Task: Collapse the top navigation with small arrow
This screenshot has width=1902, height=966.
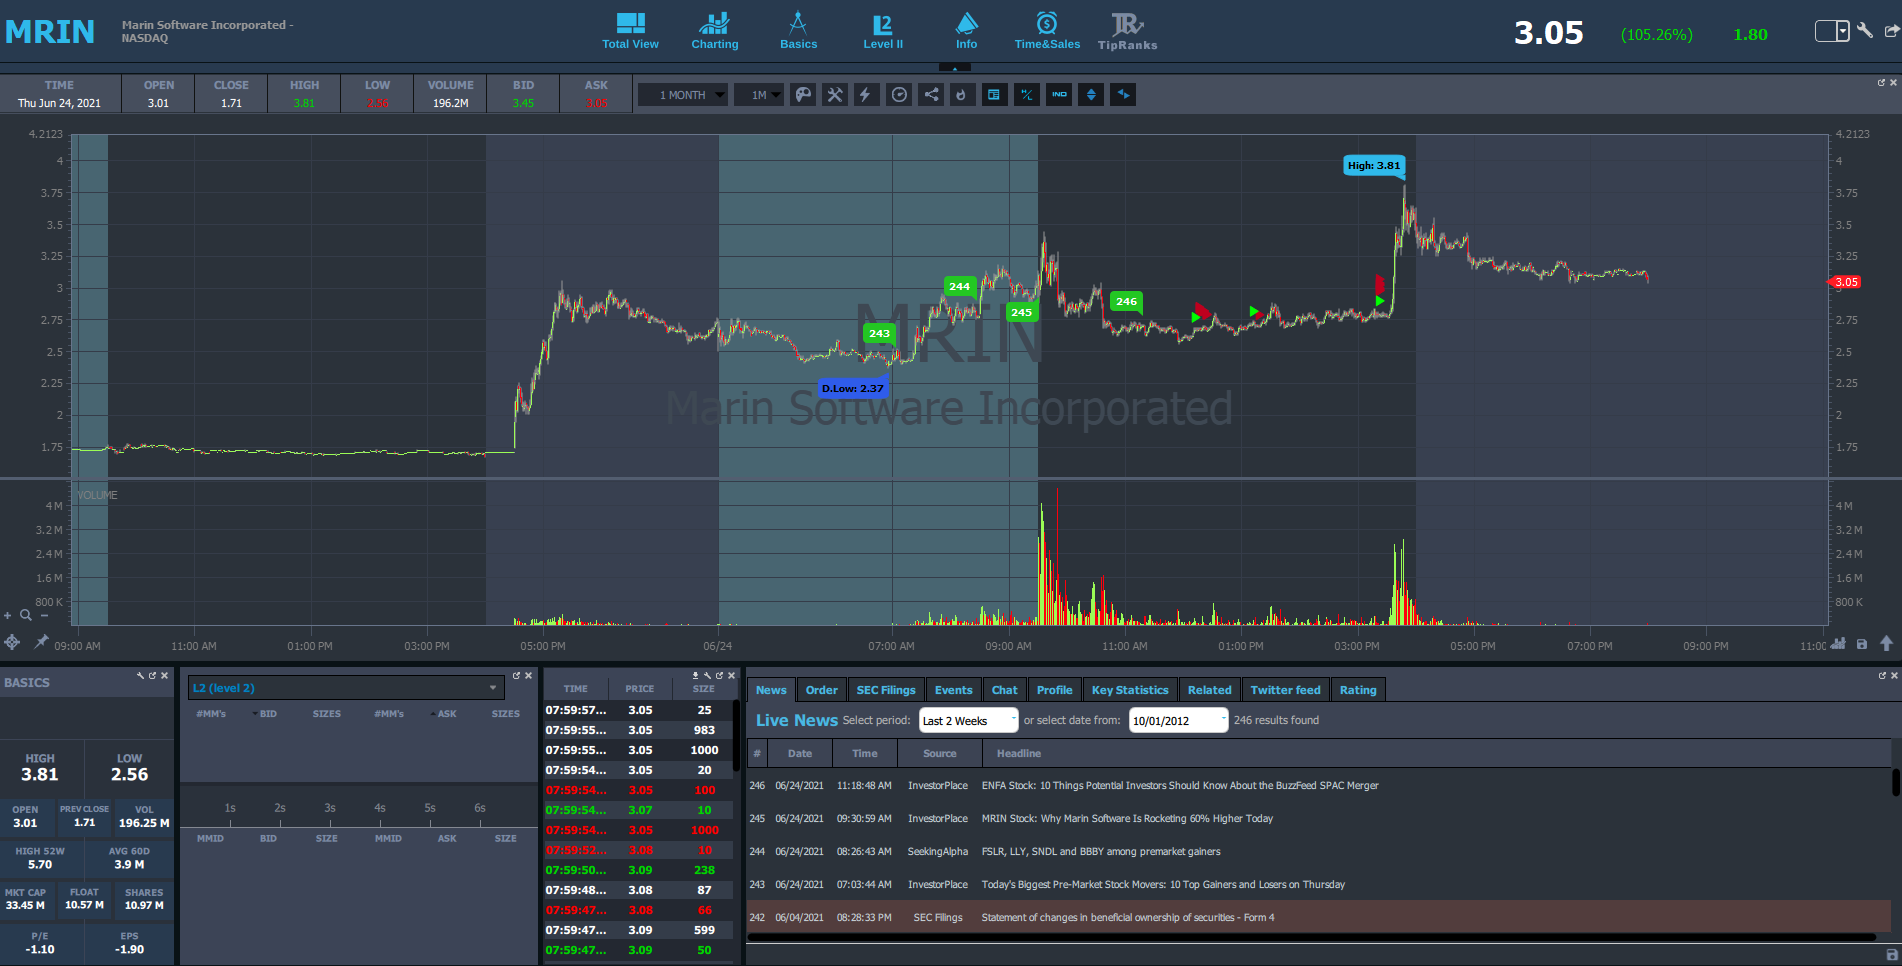Action: [x=955, y=68]
